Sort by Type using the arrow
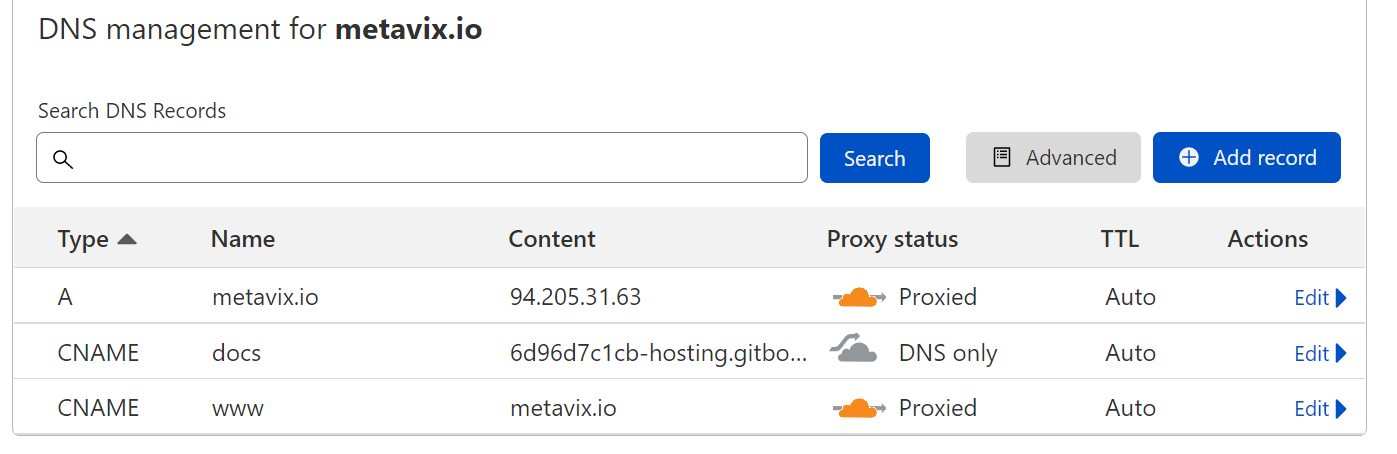 coord(127,239)
